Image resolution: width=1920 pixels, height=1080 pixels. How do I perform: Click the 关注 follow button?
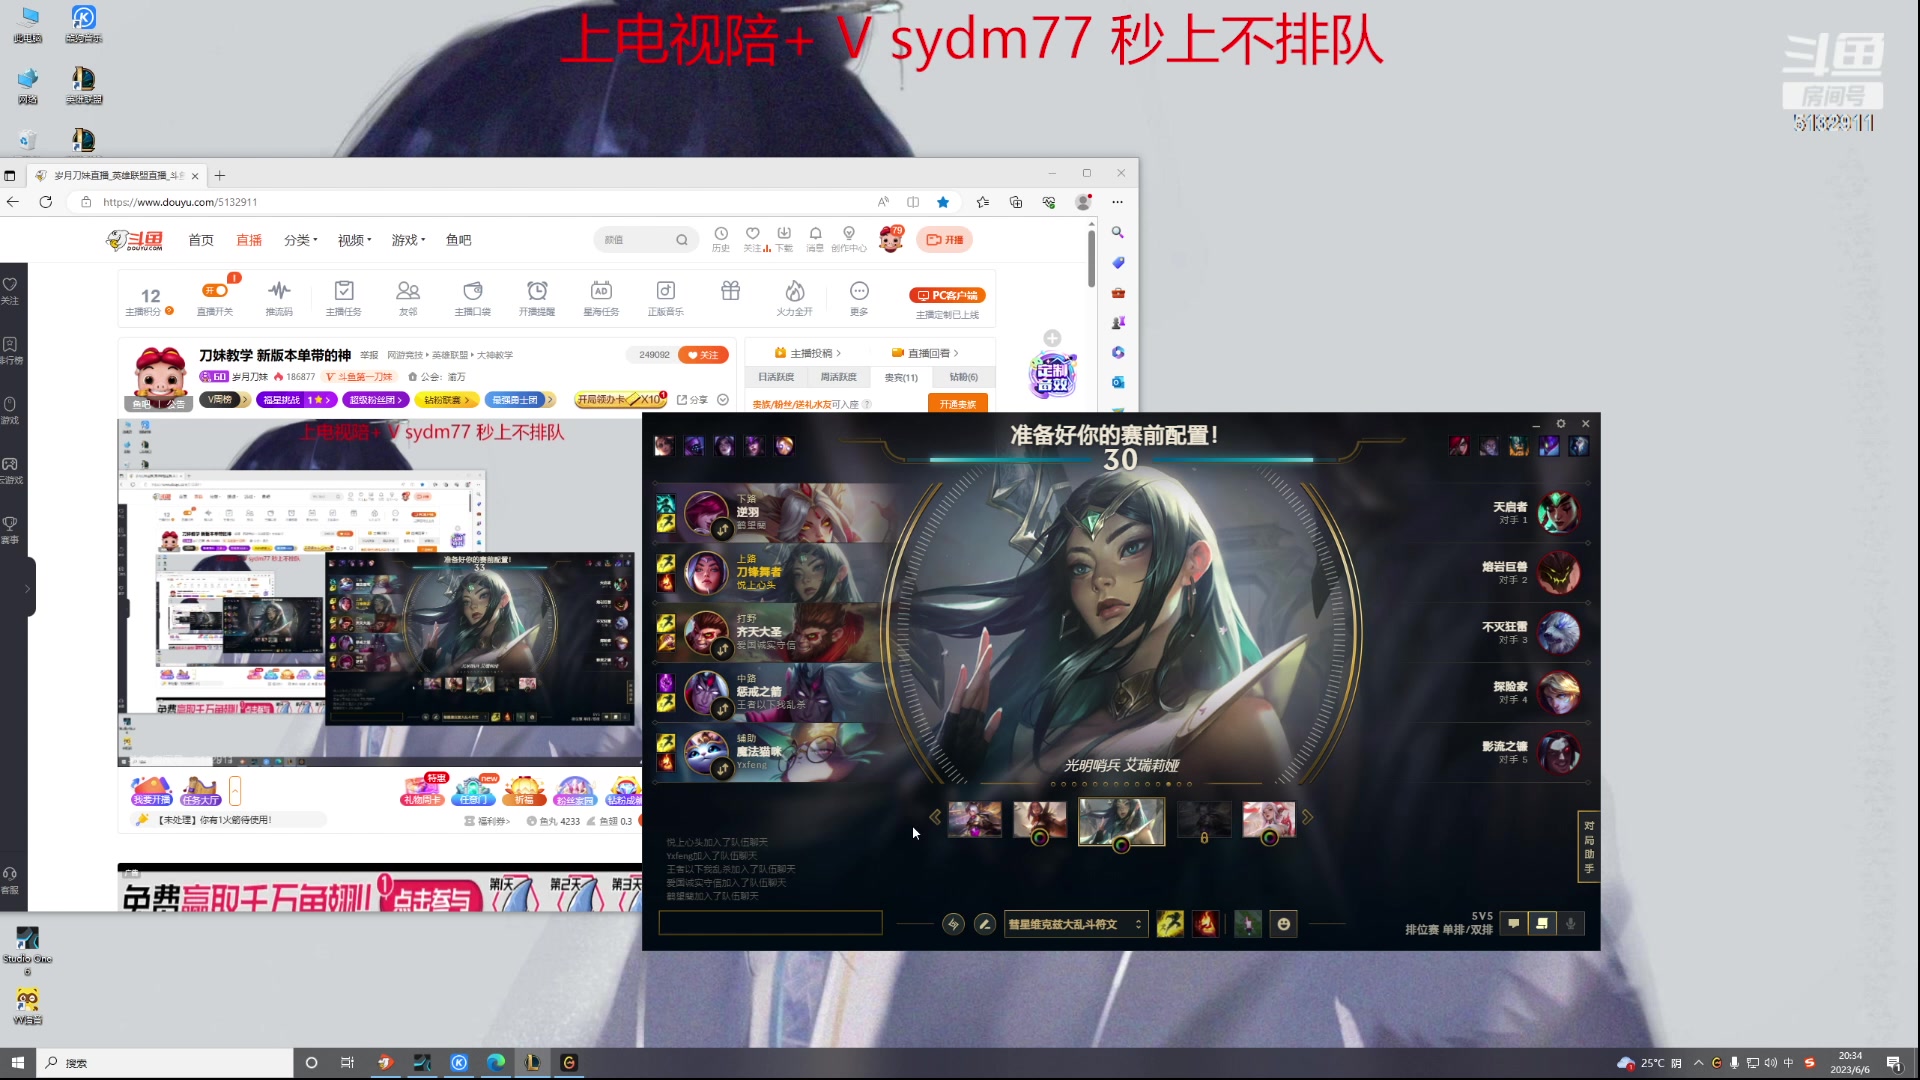pyautogui.click(x=703, y=354)
